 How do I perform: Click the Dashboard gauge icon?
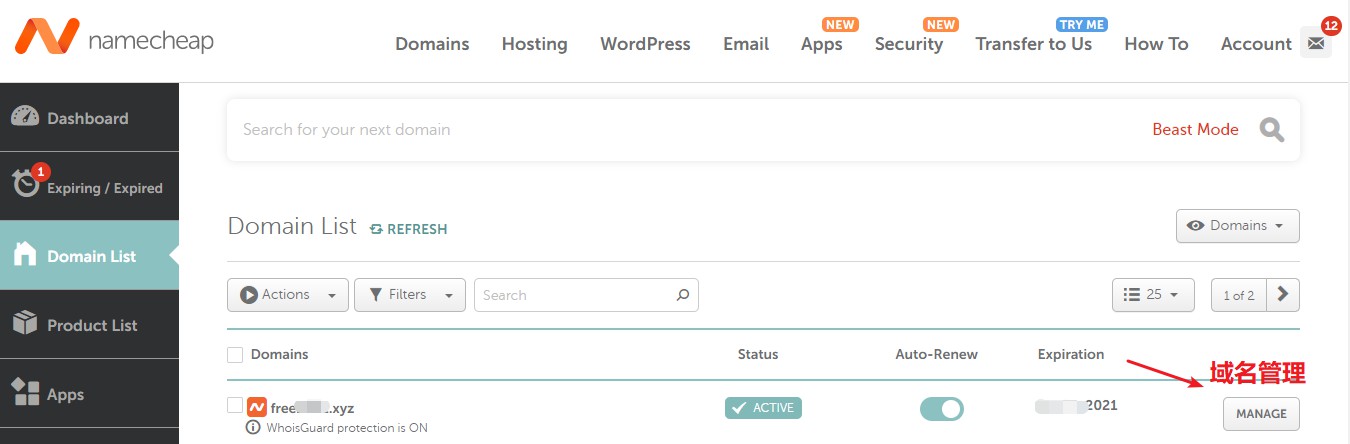25,117
